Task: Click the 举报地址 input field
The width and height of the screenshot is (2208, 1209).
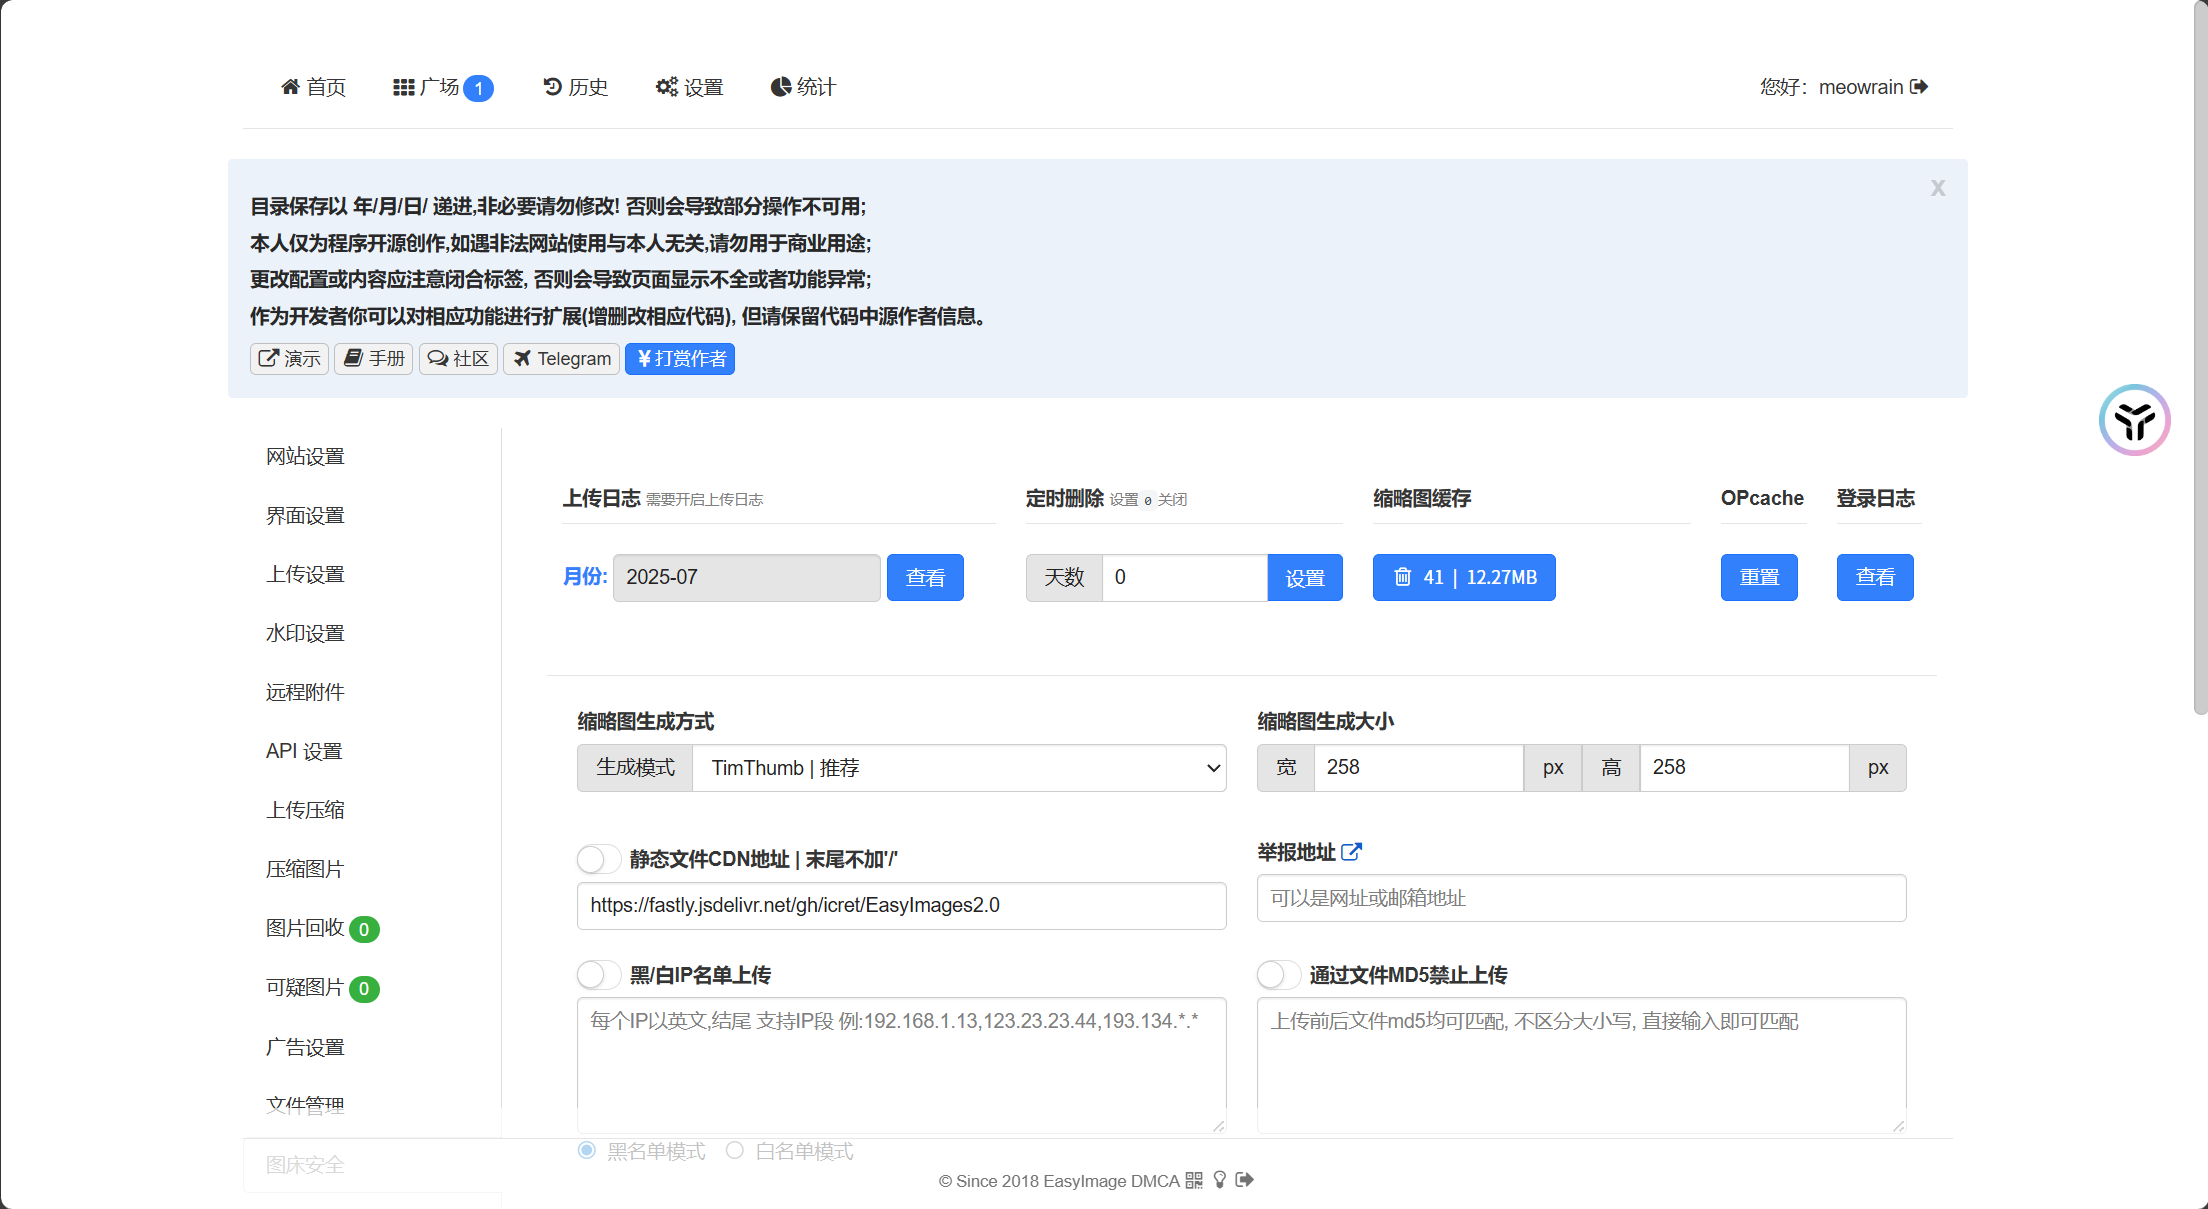Action: click(1580, 898)
